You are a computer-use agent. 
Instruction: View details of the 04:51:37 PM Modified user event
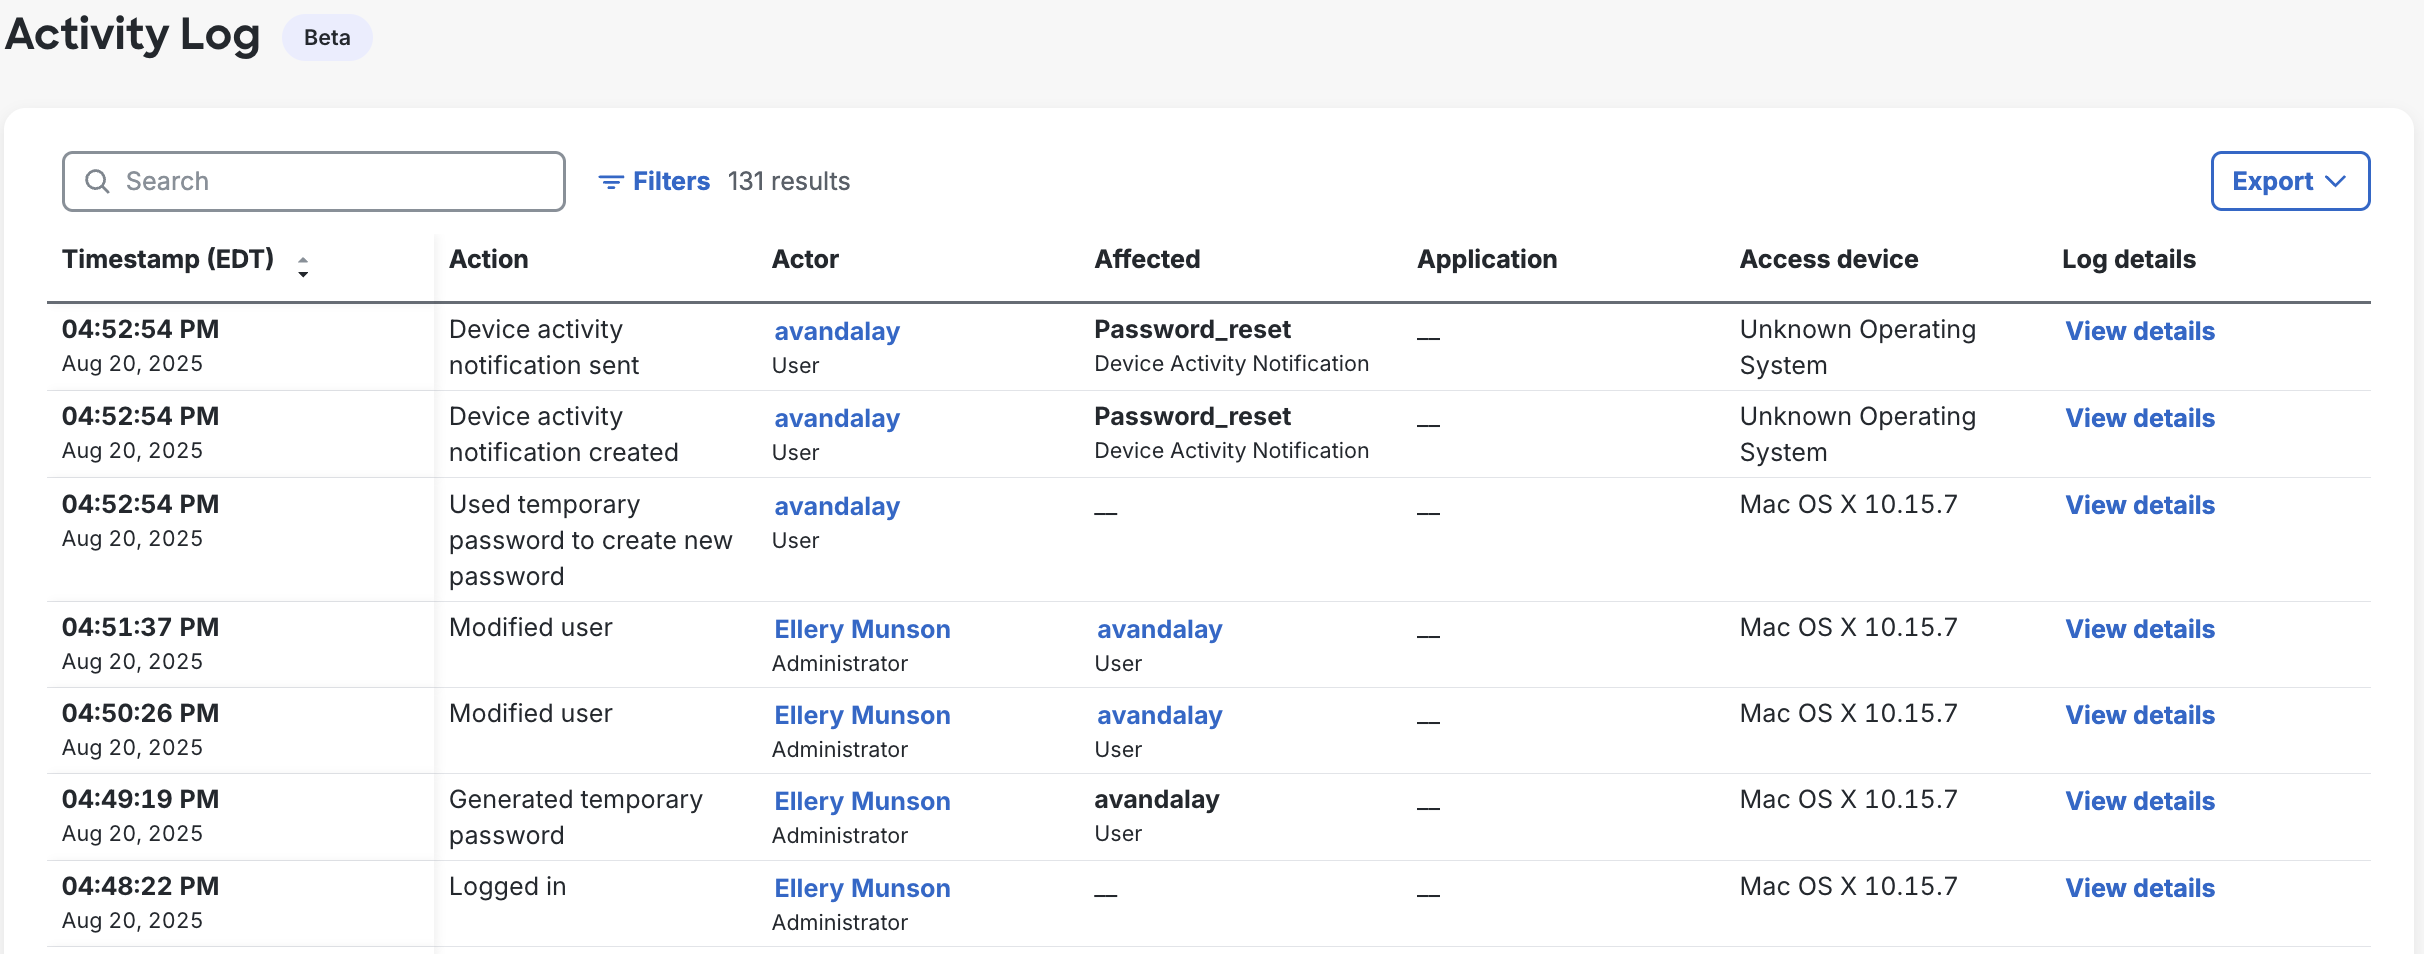(2139, 629)
